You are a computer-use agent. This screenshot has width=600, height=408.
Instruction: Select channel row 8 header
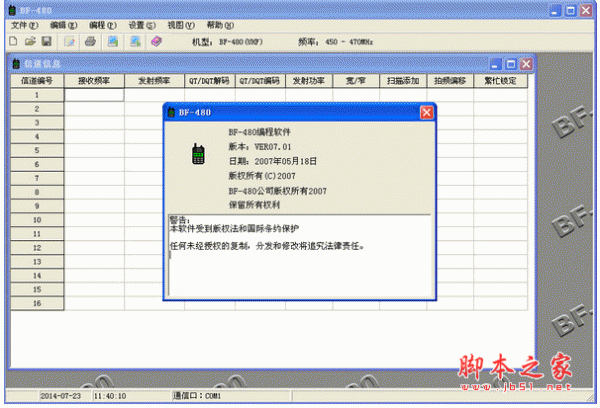(x=37, y=192)
